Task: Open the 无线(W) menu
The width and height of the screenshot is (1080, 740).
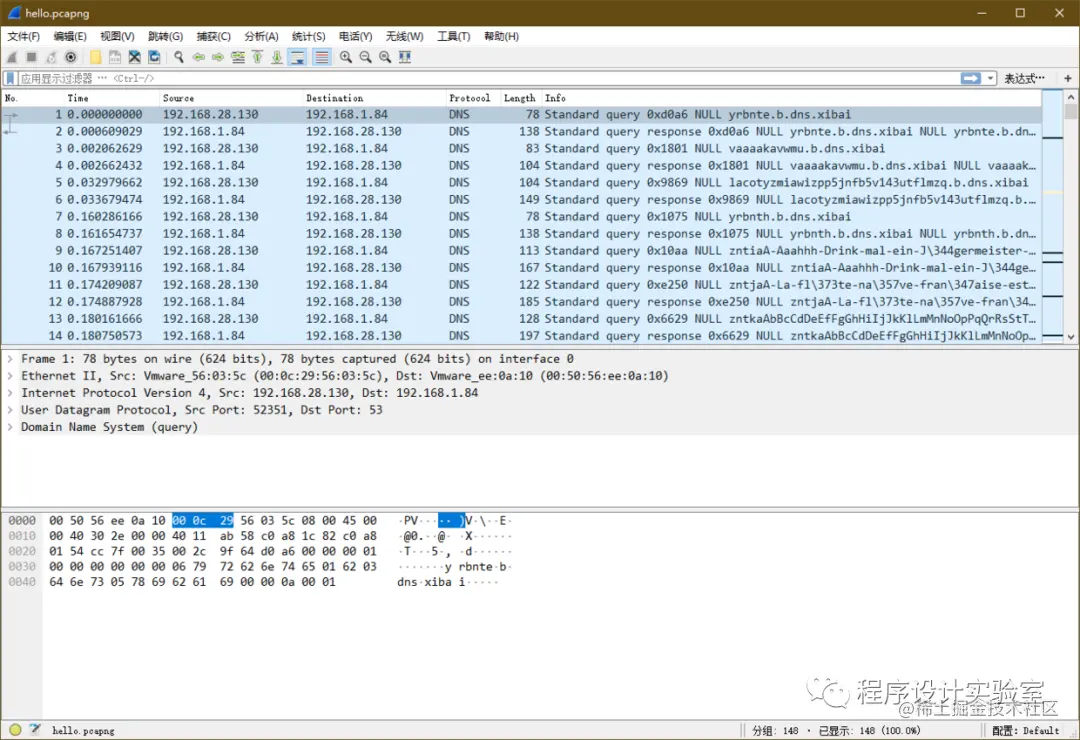Action: [404, 37]
